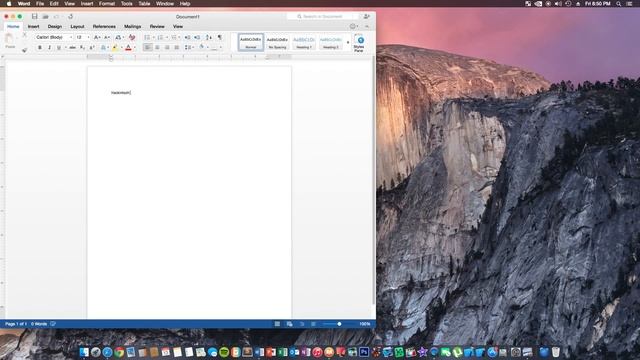Viewport: 640px width, 360px height.
Task: Switch to Web Layout view icon
Action: pos(289,324)
